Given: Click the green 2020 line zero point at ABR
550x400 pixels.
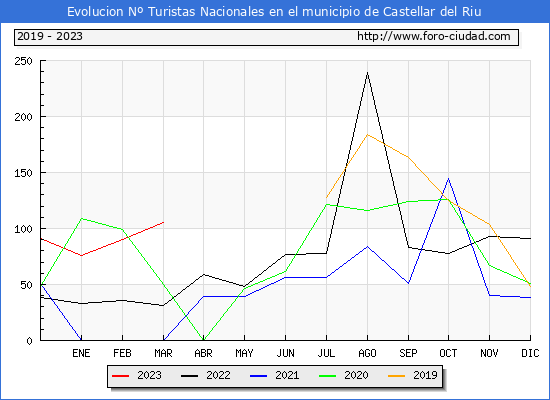Looking at the screenshot, I should click(203, 340).
